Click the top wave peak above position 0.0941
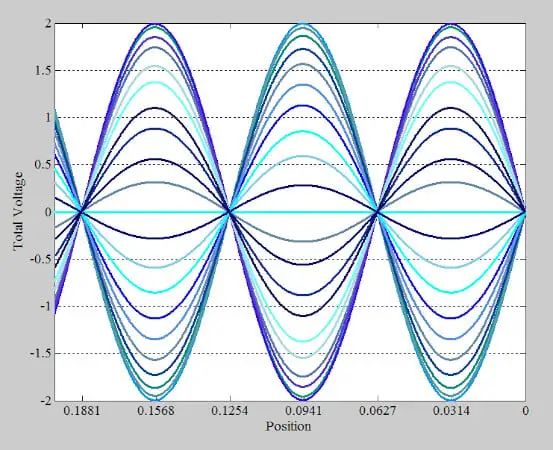Screen dimensions: 553x450 pyautogui.click(x=303, y=25)
